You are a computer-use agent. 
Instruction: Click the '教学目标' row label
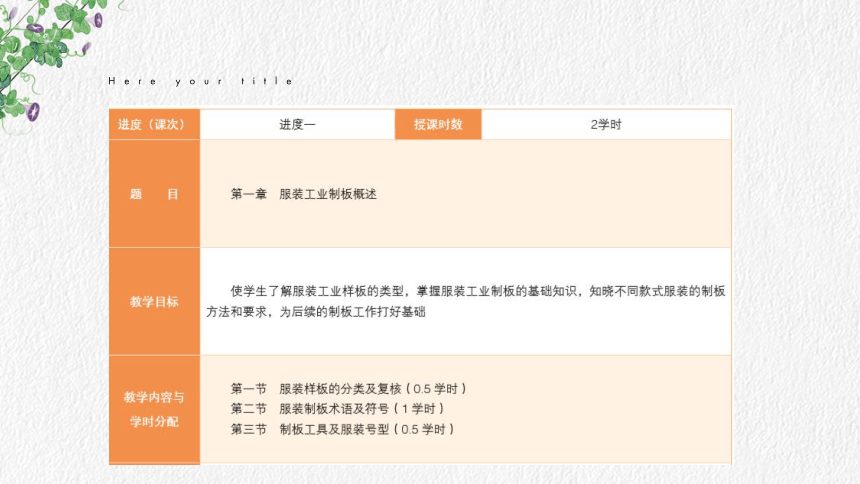(154, 301)
